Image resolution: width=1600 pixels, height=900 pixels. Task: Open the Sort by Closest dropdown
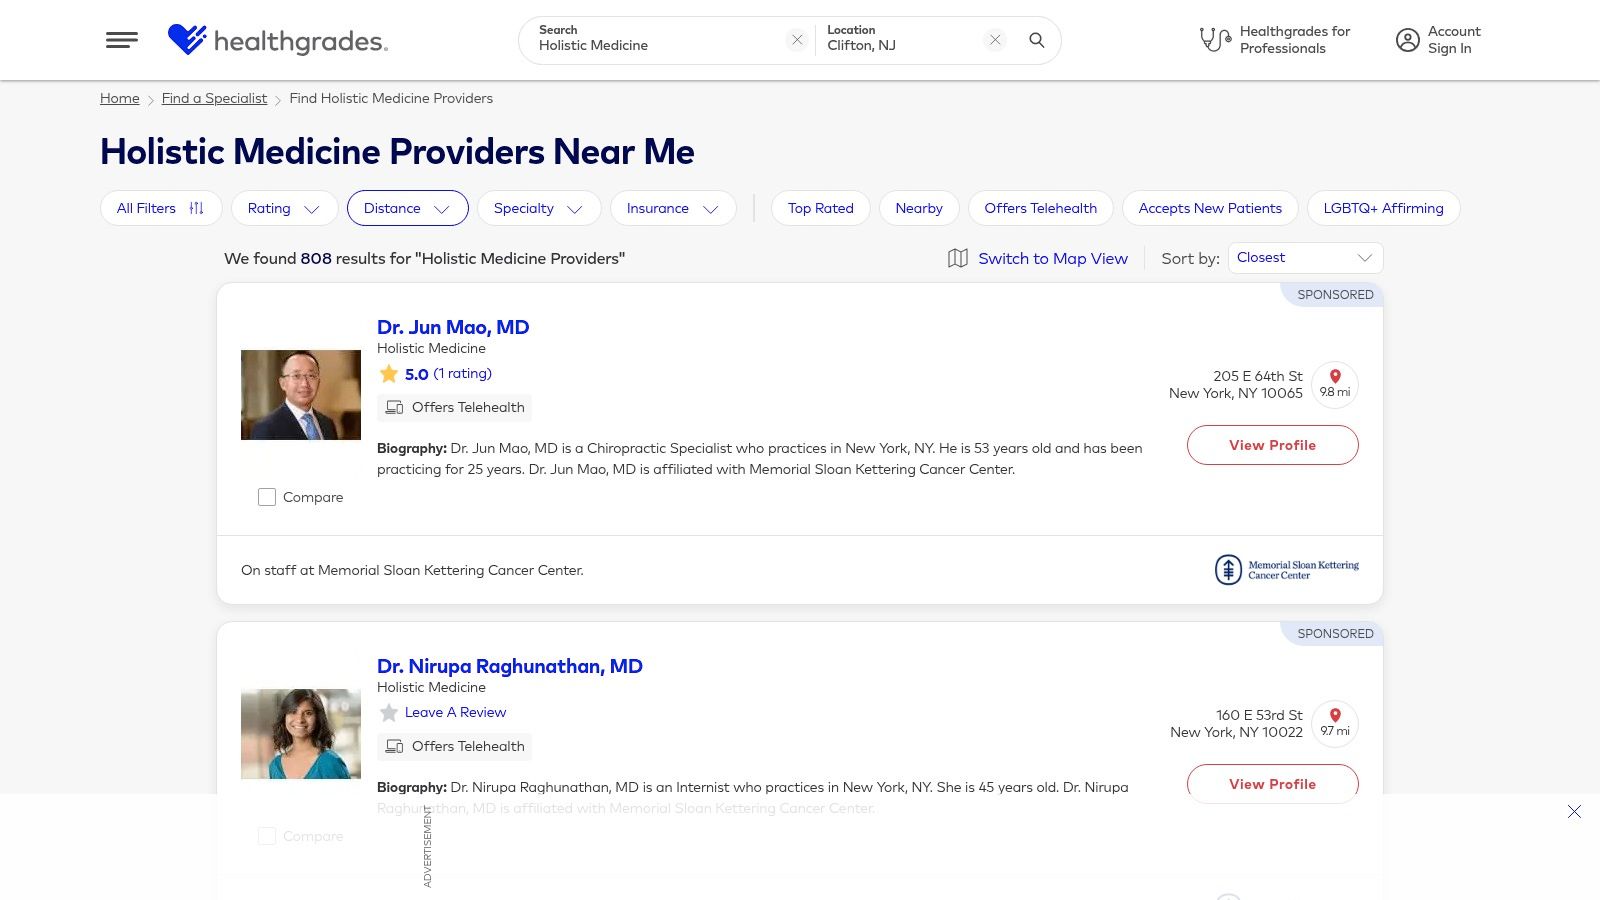click(x=1305, y=258)
